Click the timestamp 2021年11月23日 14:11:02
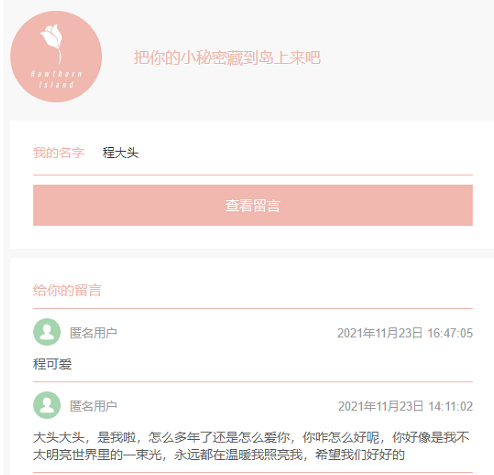 (405, 406)
